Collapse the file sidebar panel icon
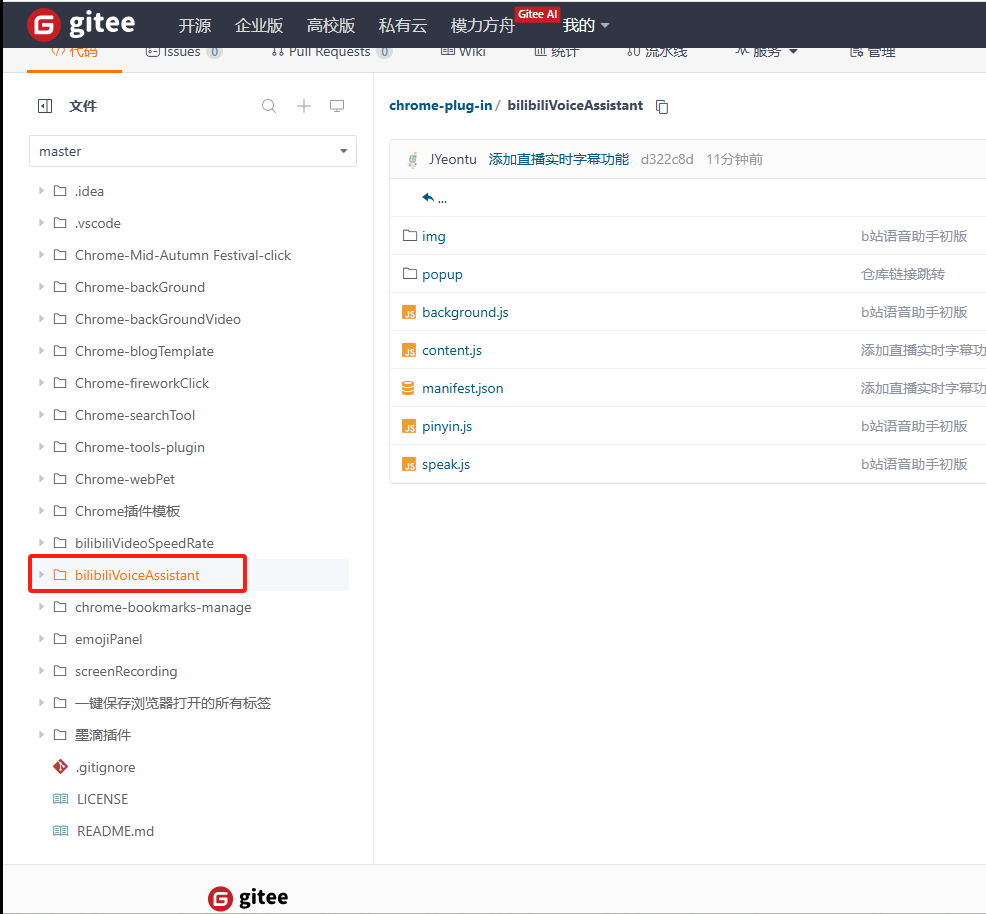 45,106
